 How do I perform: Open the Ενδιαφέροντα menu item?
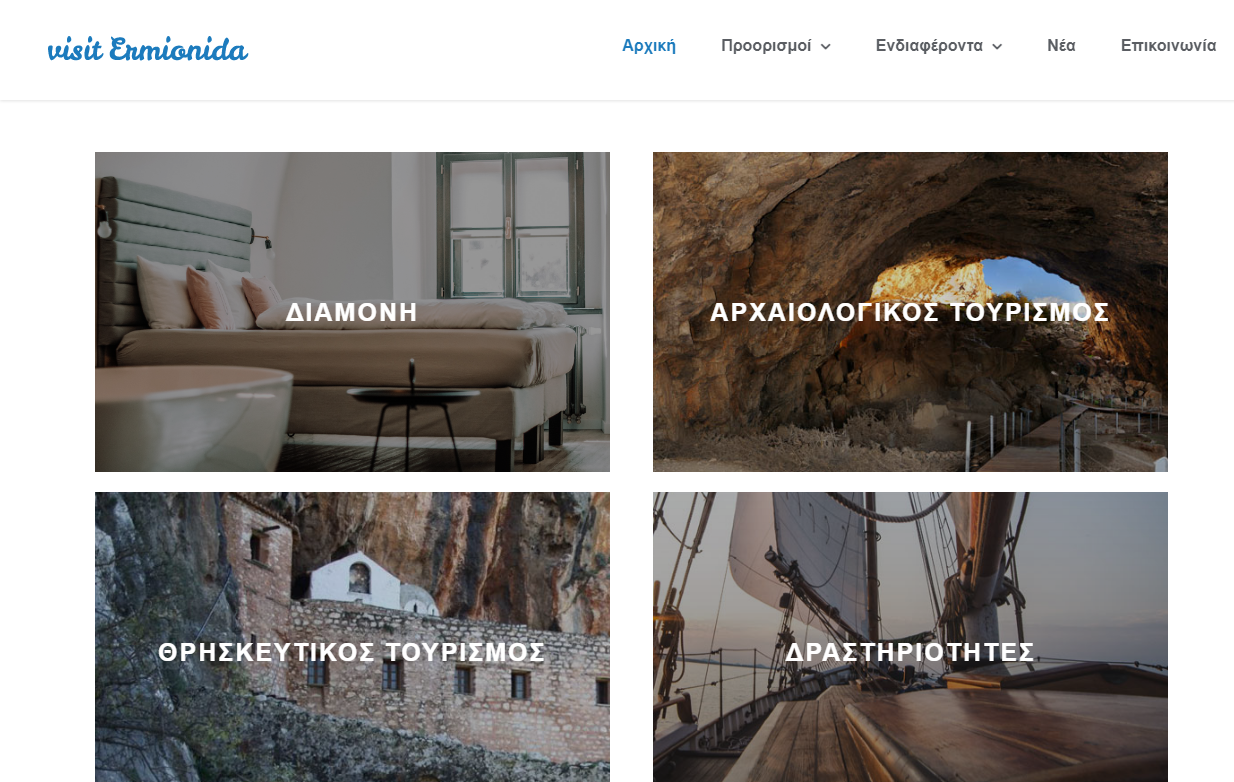click(929, 46)
